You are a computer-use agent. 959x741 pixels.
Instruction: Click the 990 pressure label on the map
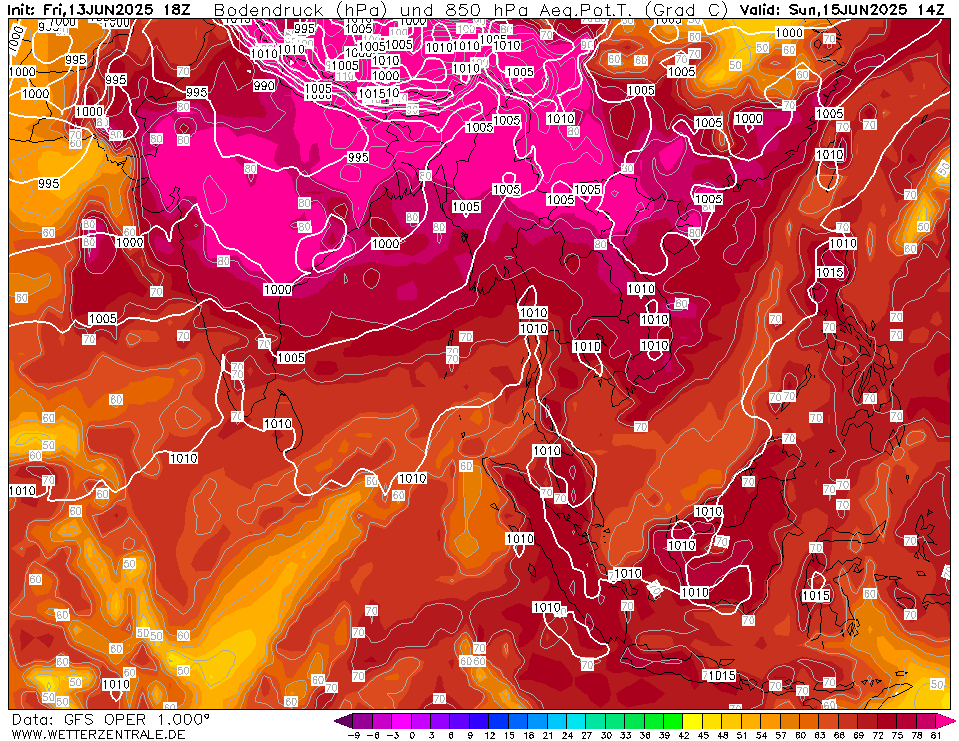[x=264, y=86]
